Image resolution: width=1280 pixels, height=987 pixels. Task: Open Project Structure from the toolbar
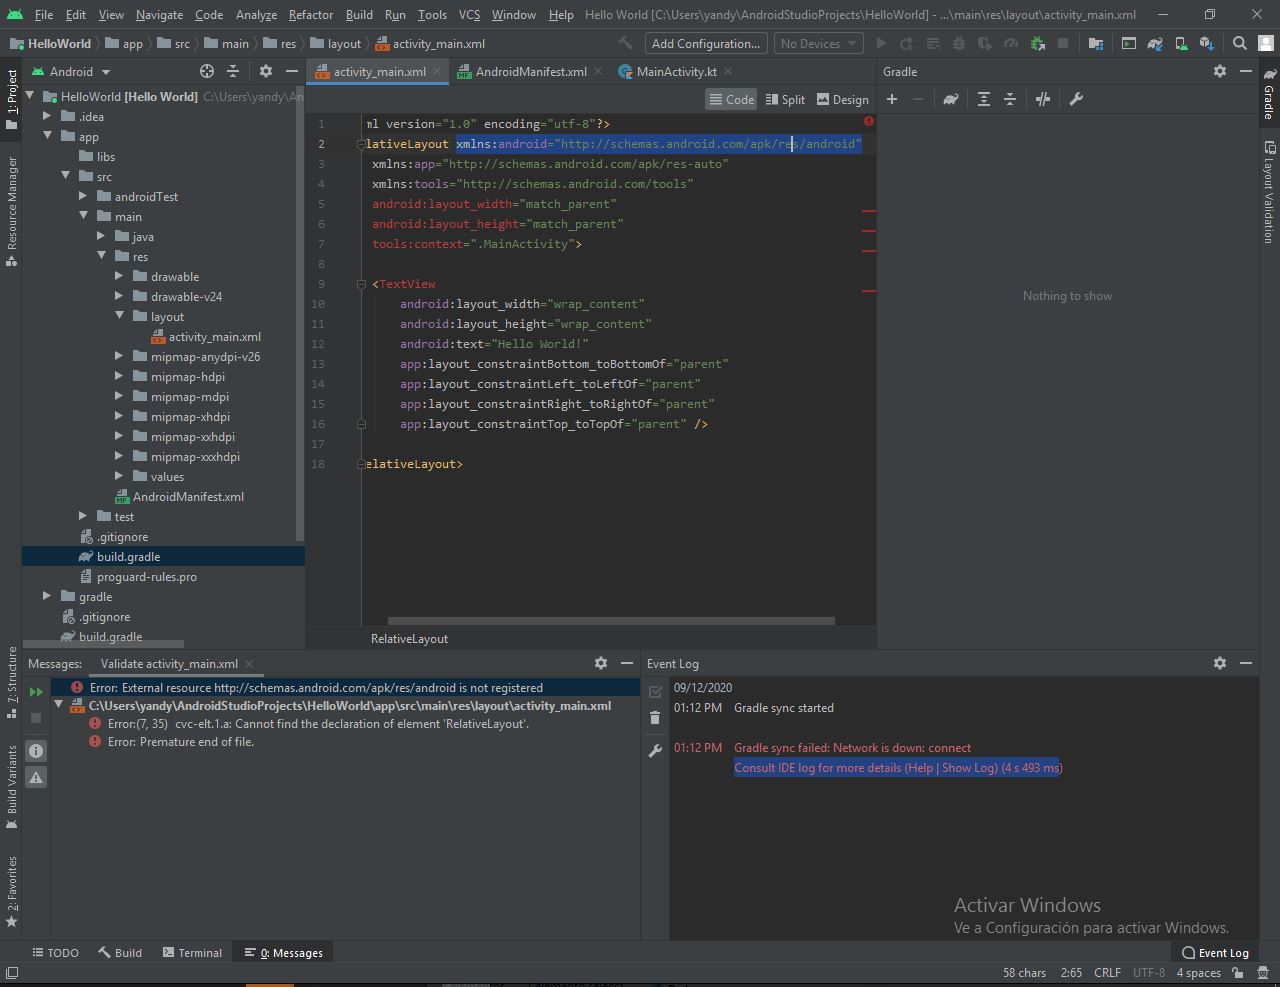1096,43
